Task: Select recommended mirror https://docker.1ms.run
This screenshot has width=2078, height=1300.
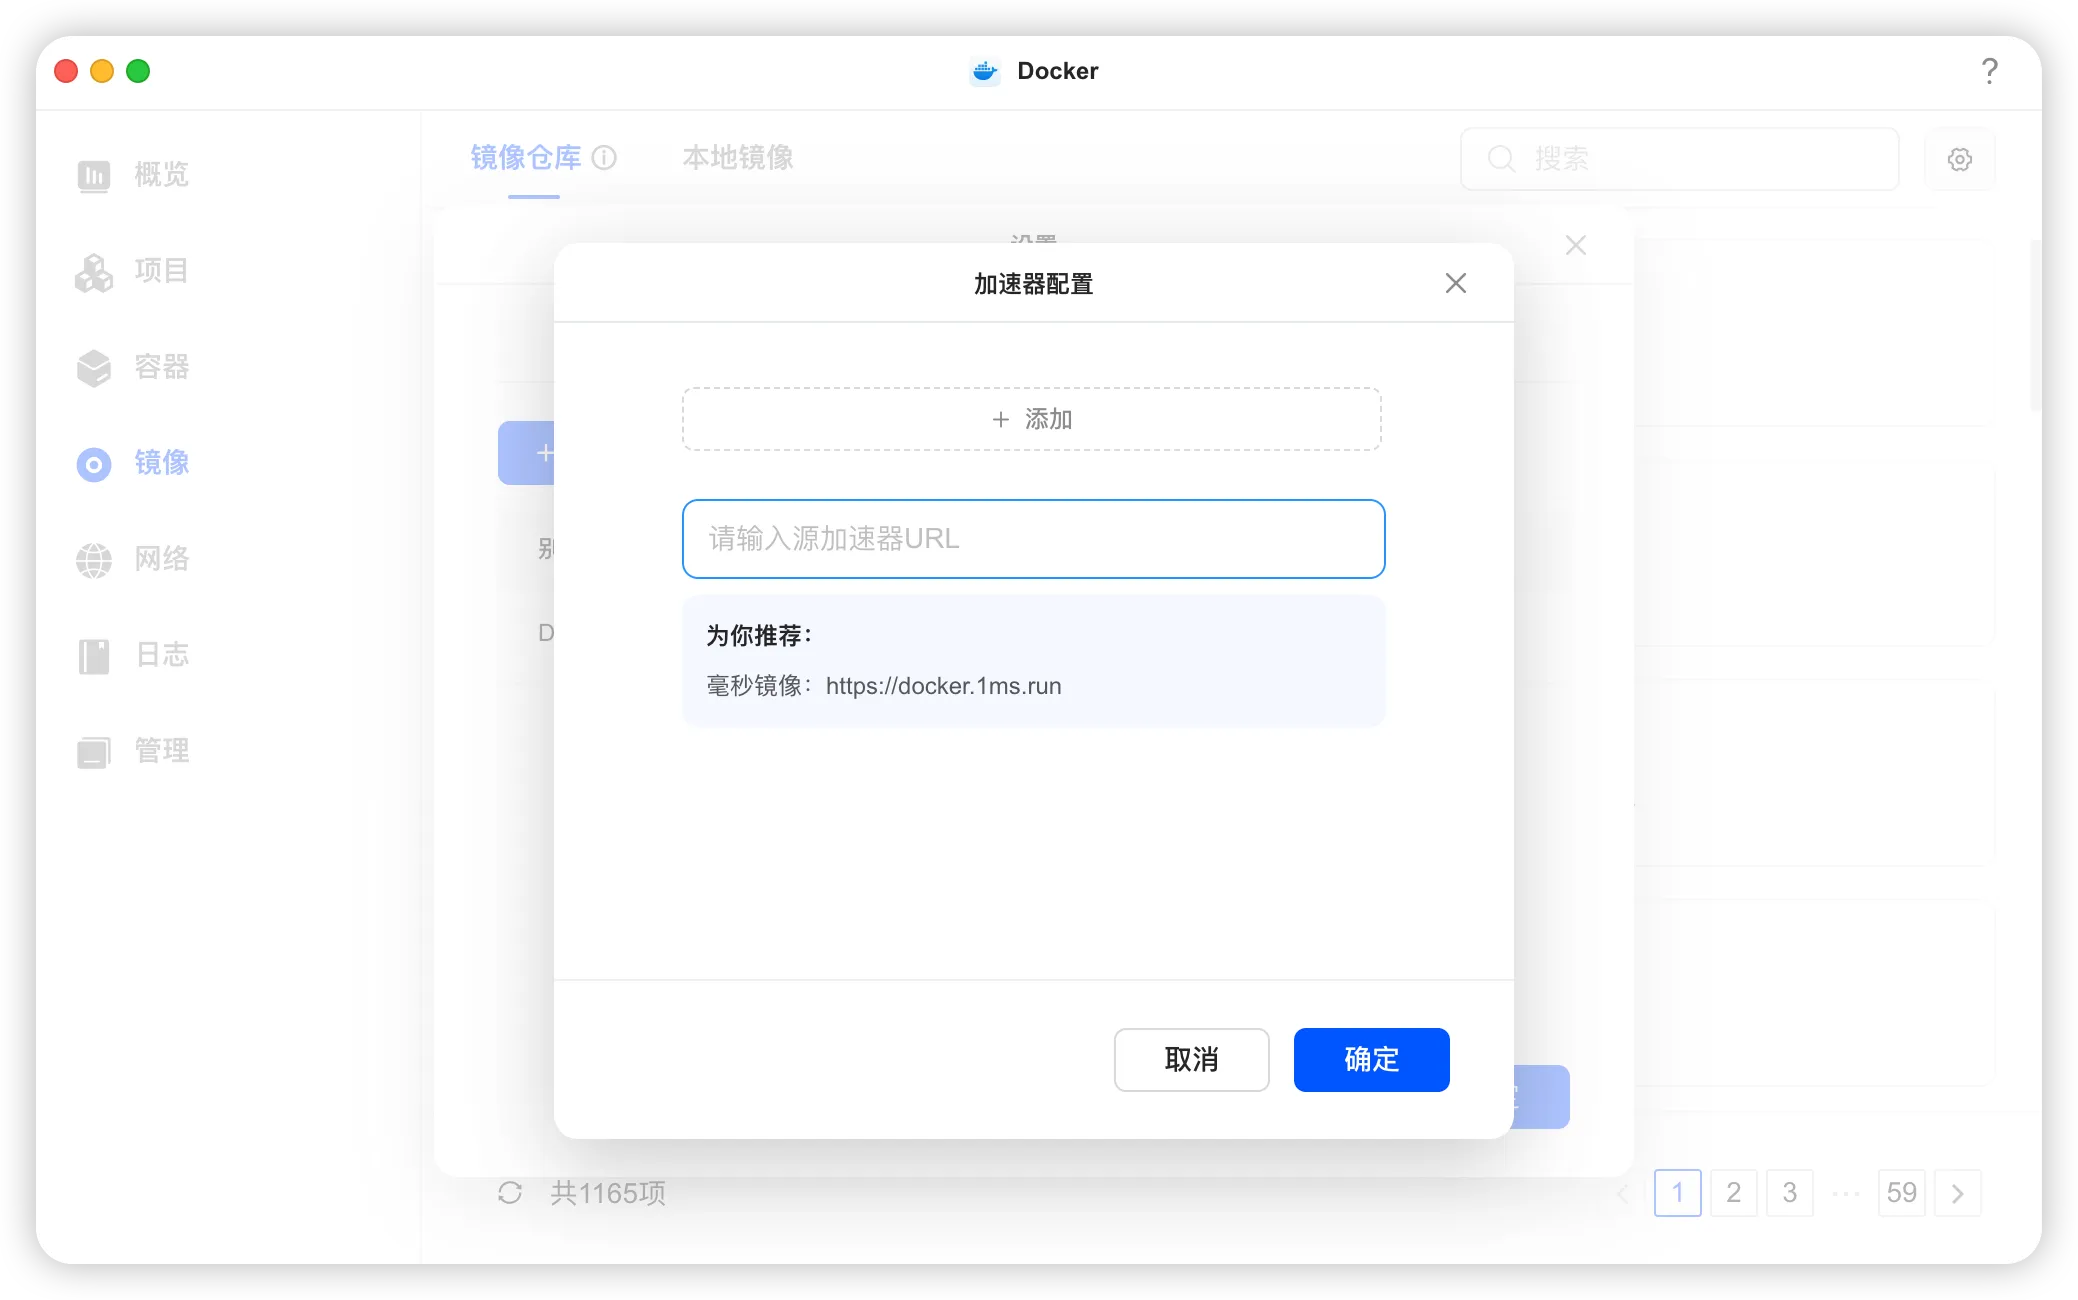Action: [x=944, y=686]
